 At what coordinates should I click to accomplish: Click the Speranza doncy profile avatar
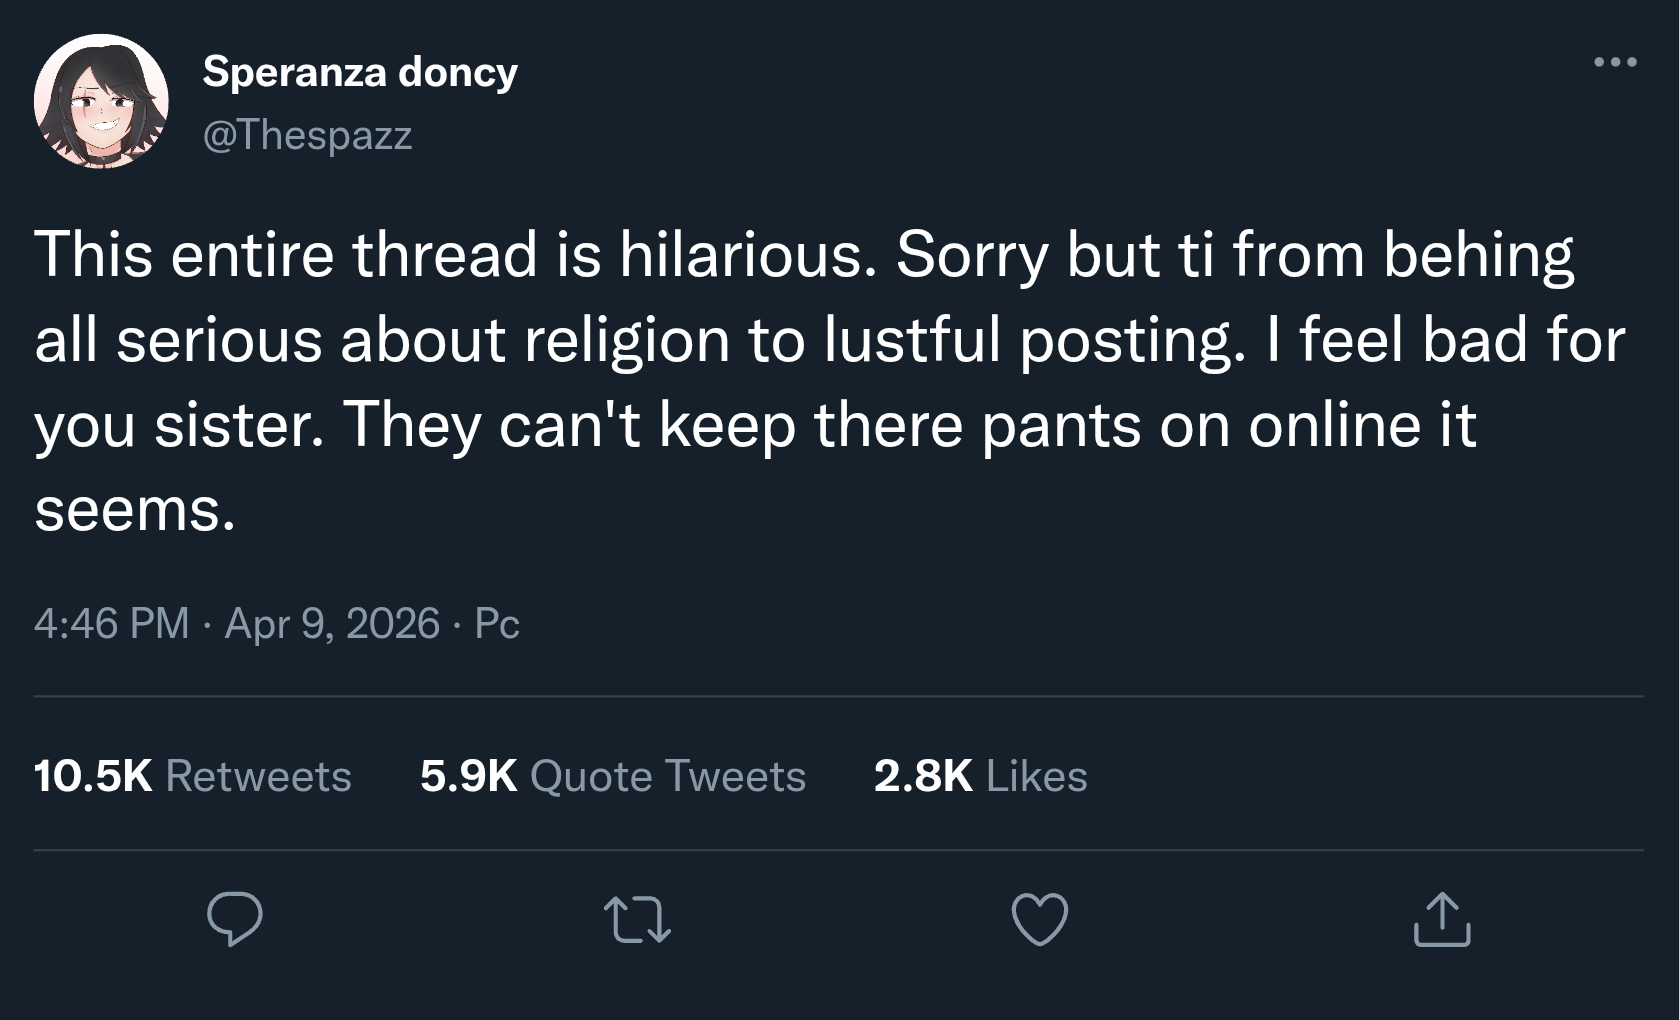click(x=101, y=102)
